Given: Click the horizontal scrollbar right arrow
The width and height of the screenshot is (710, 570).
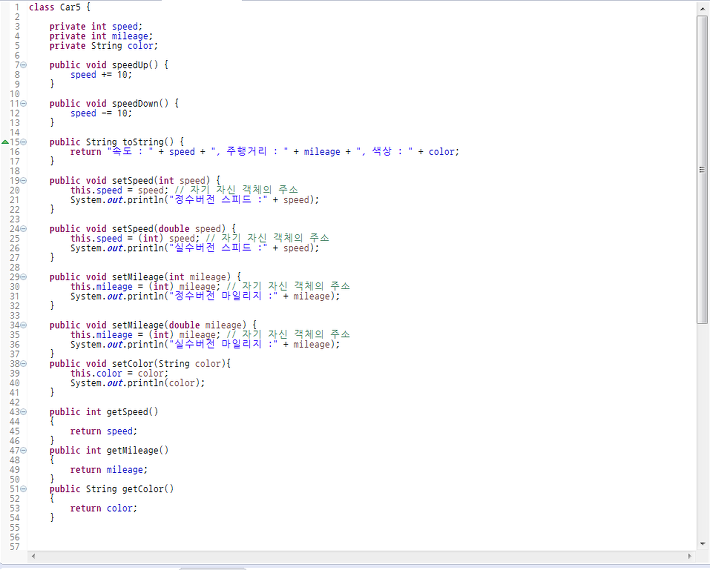Looking at the screenshot, I should tap(690, 556).
